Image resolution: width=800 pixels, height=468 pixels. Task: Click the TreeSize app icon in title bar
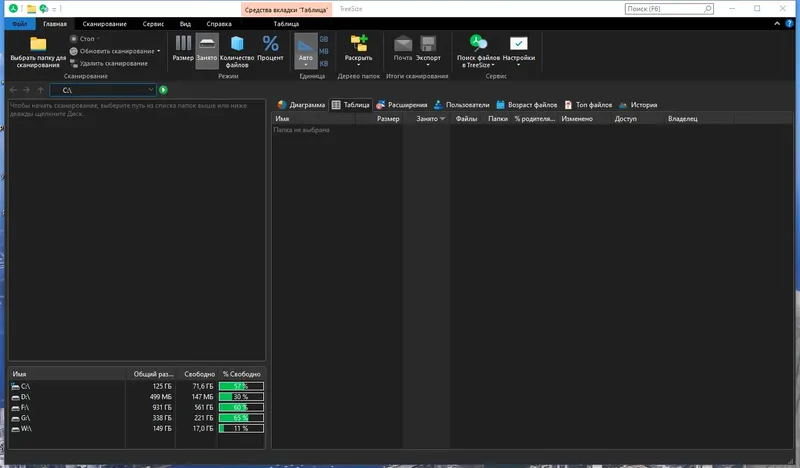click(x=13, y=8)
